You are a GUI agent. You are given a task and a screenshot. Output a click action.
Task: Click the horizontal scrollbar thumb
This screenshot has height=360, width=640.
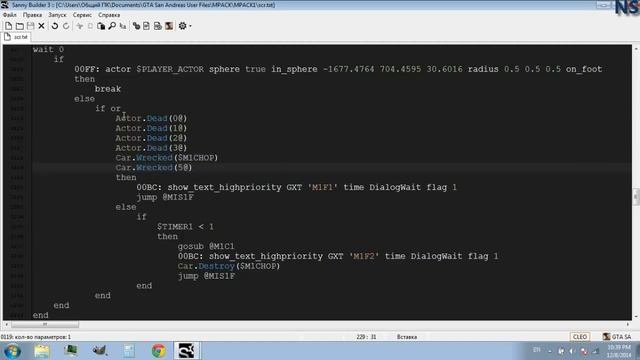45,324
